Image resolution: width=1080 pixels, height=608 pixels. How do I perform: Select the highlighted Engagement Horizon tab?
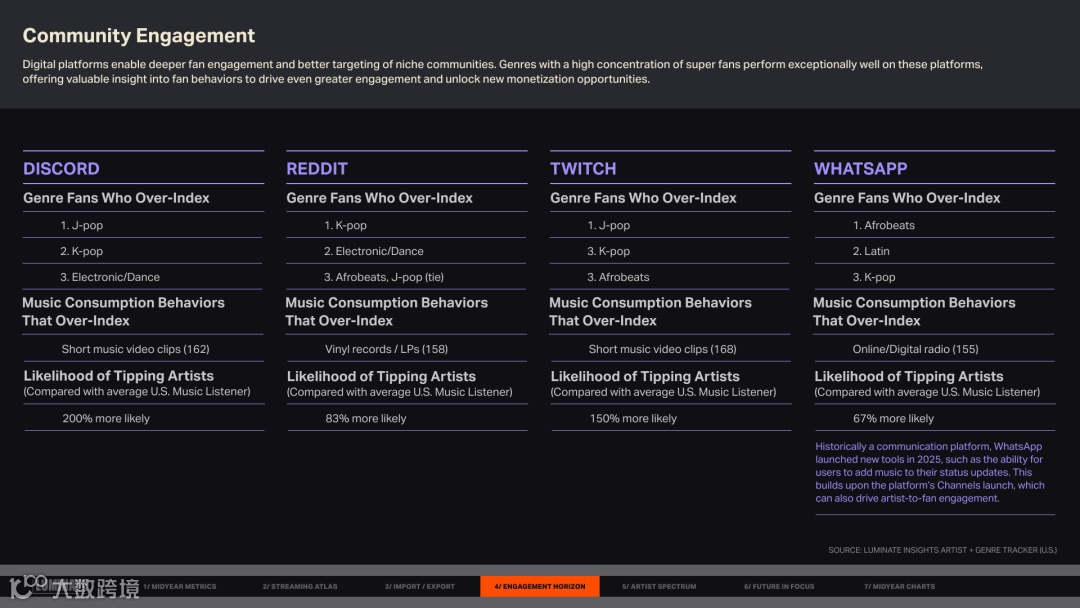(540, 587)
